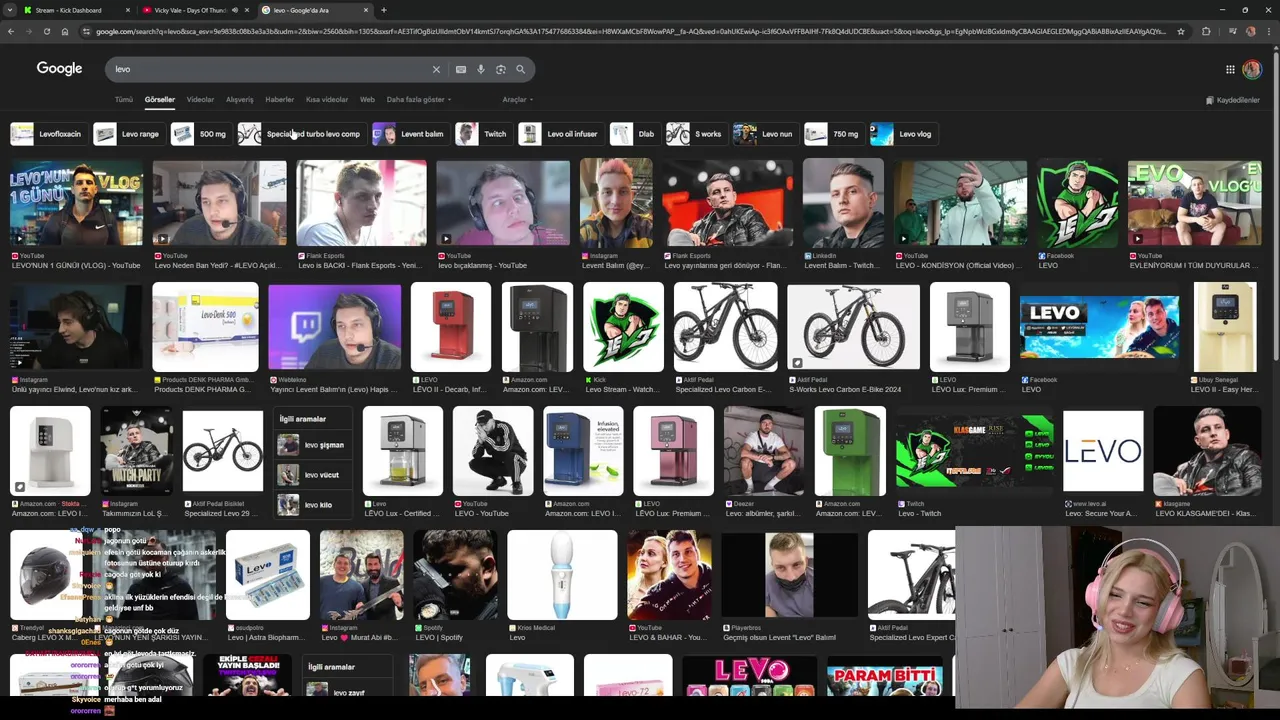
Task: Search by image with the Lens icon
Action: pos(501,69)
